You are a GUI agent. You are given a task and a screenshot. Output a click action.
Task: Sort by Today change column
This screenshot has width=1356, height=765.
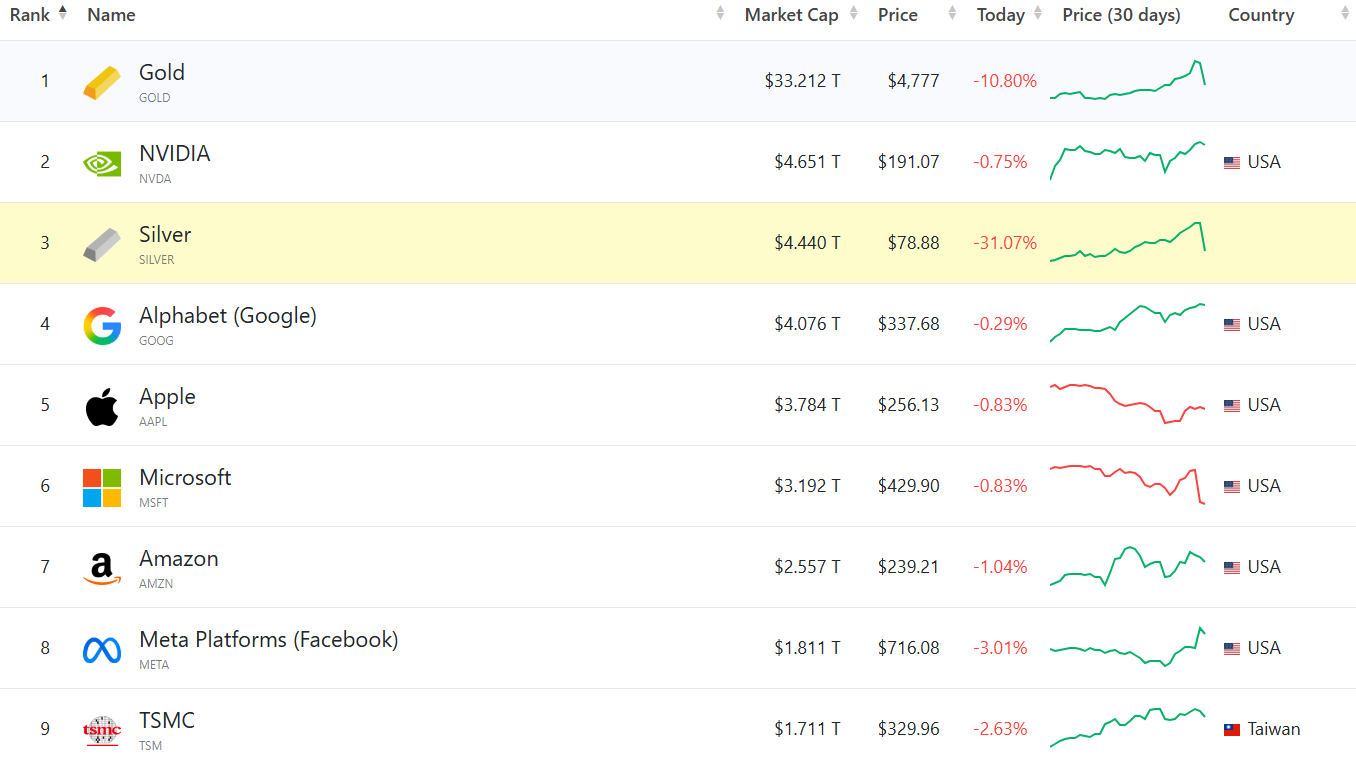point(1000,15)
